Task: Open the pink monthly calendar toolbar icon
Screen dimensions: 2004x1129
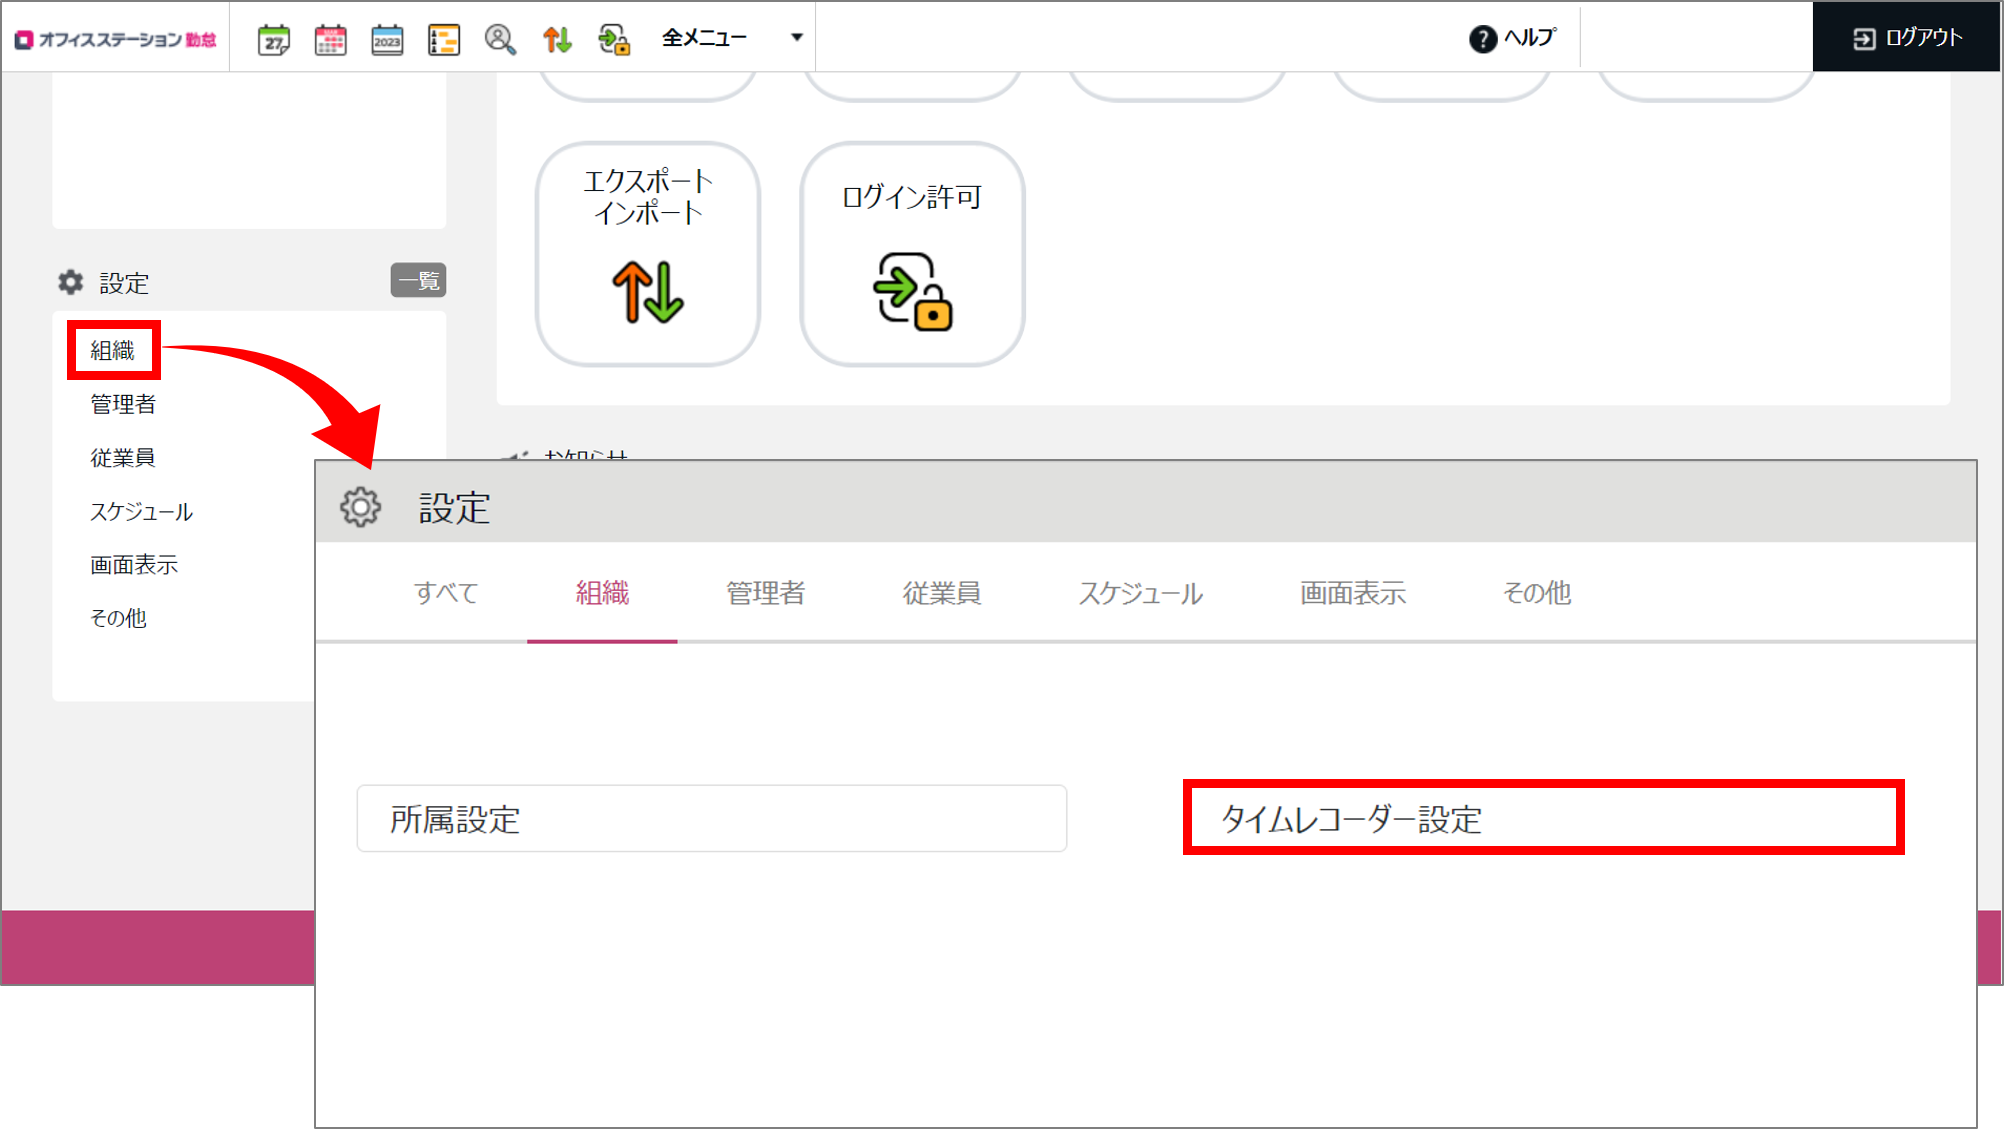Action: pyautogui.click(x=330, y=39)
